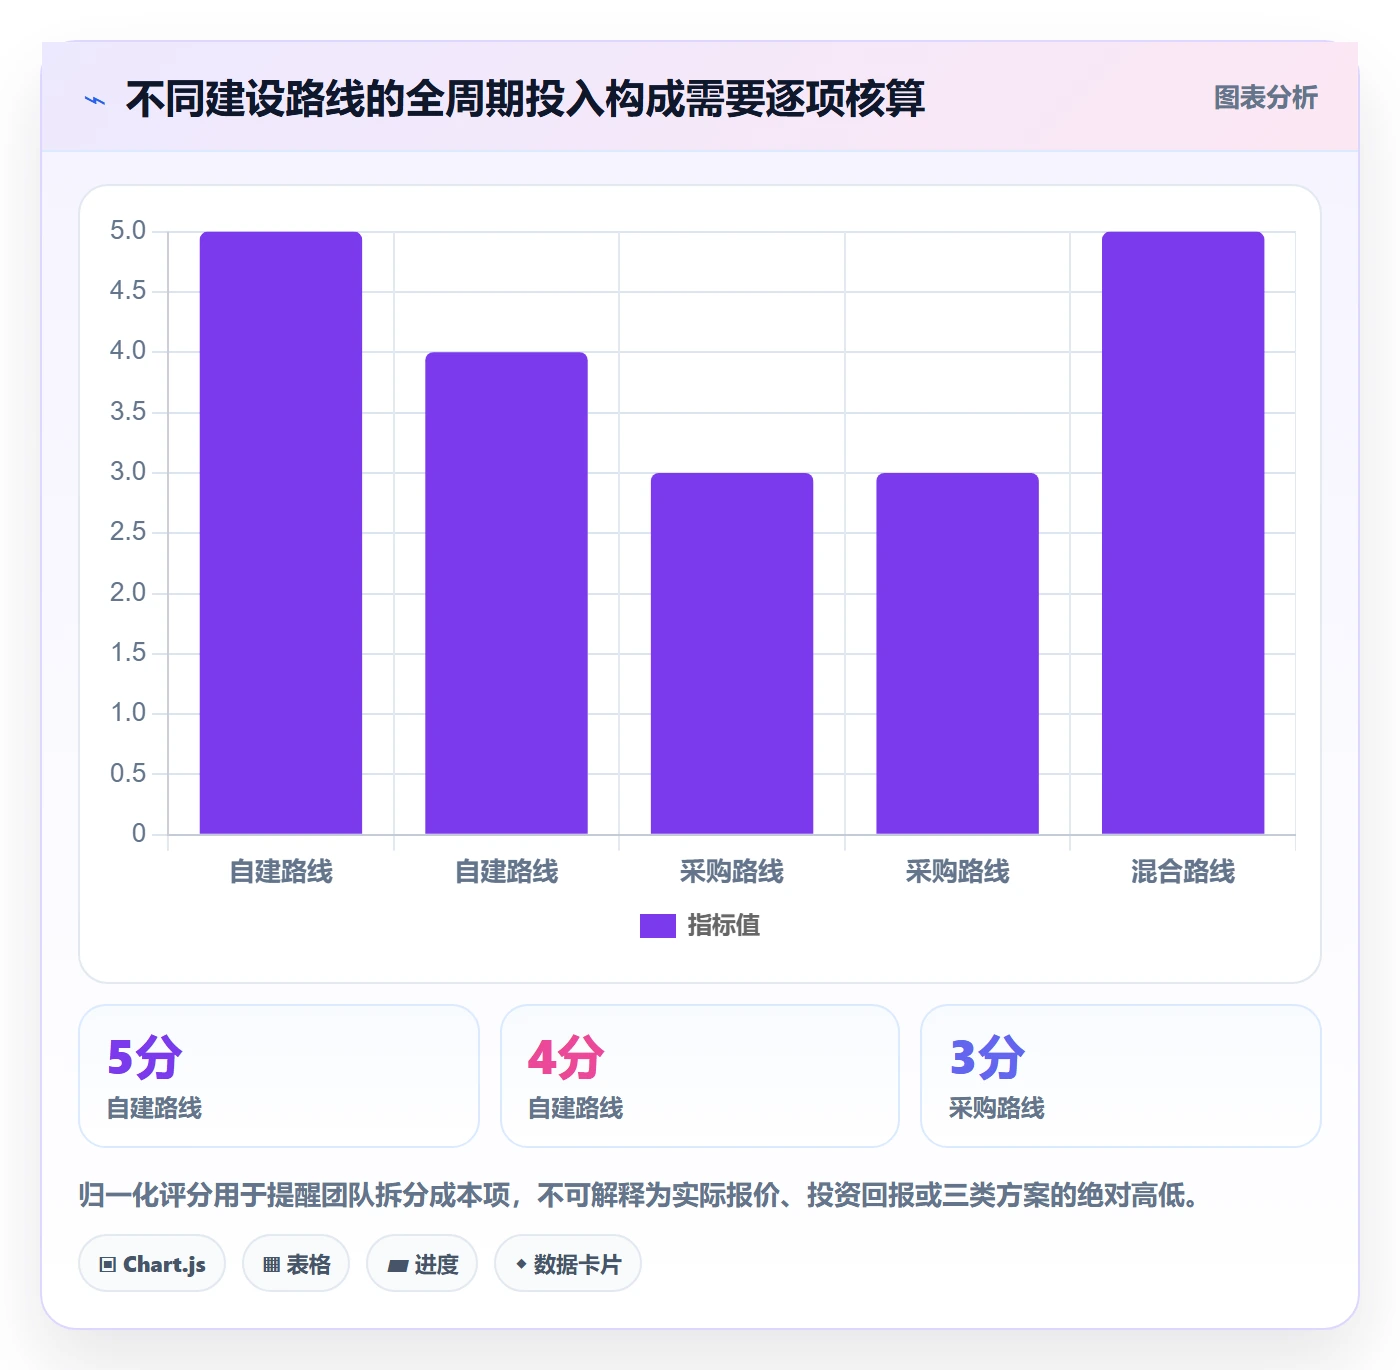
Task: Click the 1.5 y-axis tick label
Action: click(x=128, y=653)
